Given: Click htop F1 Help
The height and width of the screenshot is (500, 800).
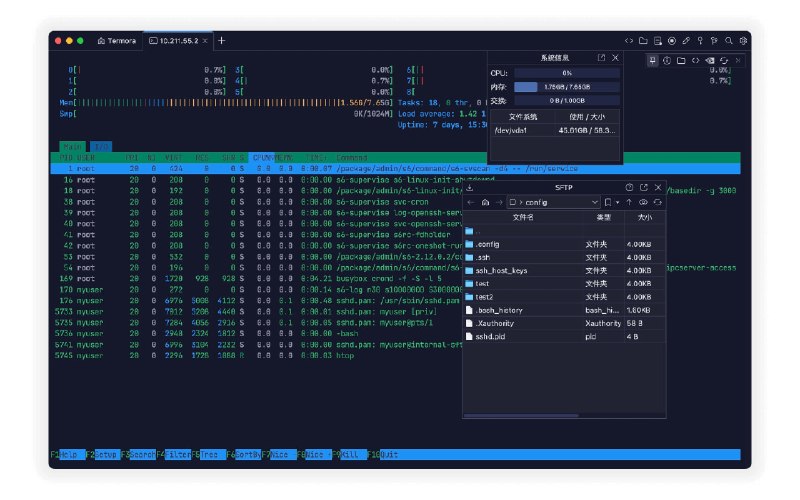Looking at the screenshot, I should (67, 455).
